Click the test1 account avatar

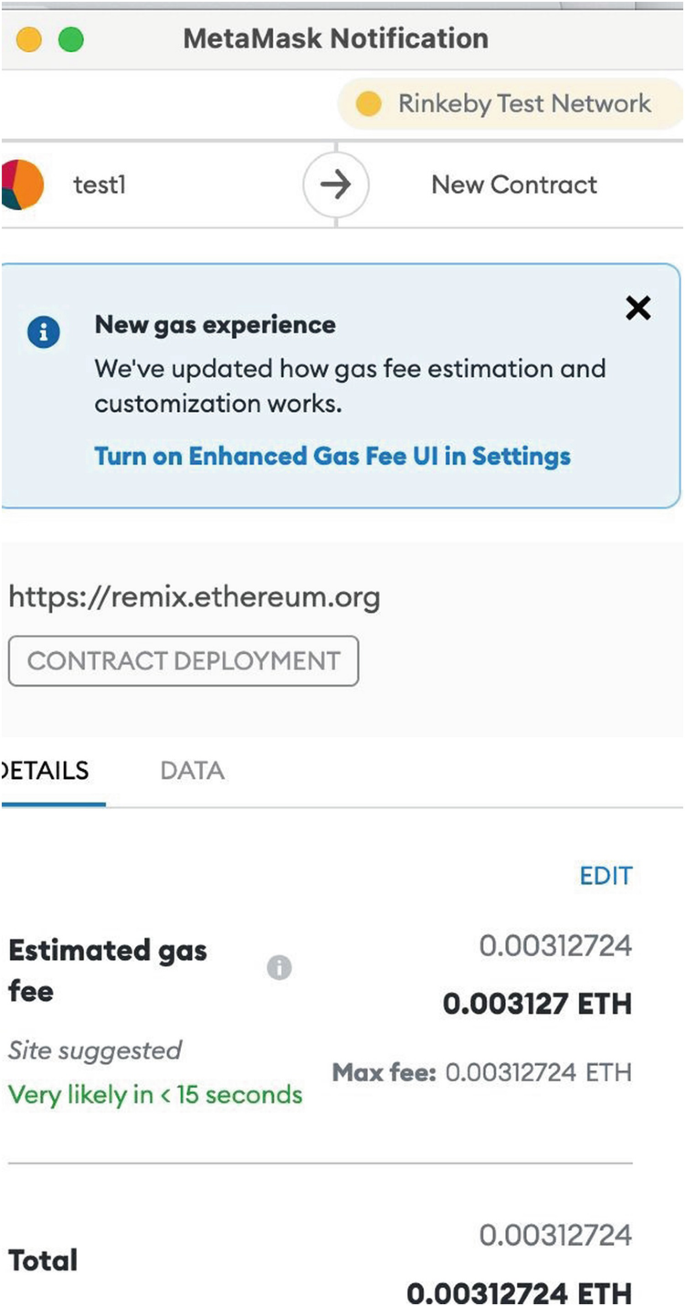22,185
